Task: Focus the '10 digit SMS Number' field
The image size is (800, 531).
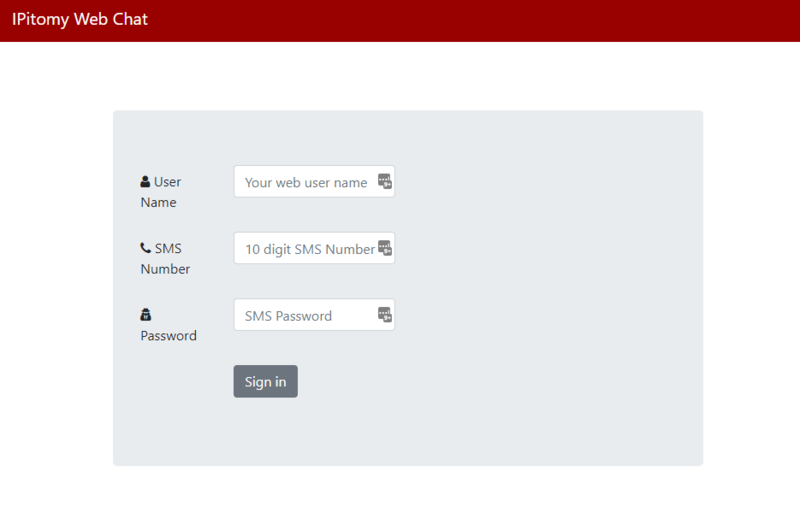Action: 305,249
